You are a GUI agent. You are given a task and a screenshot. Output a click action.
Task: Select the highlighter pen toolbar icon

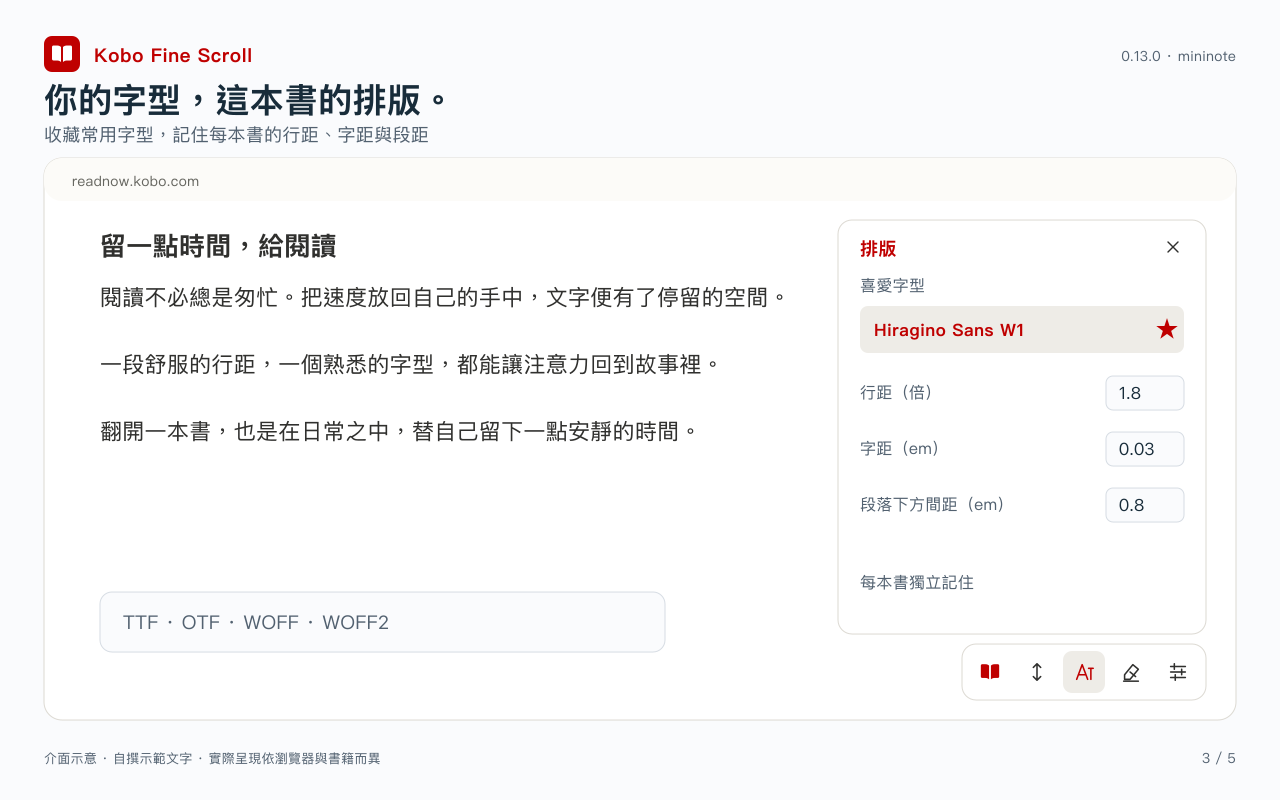tap(1131, 672)
